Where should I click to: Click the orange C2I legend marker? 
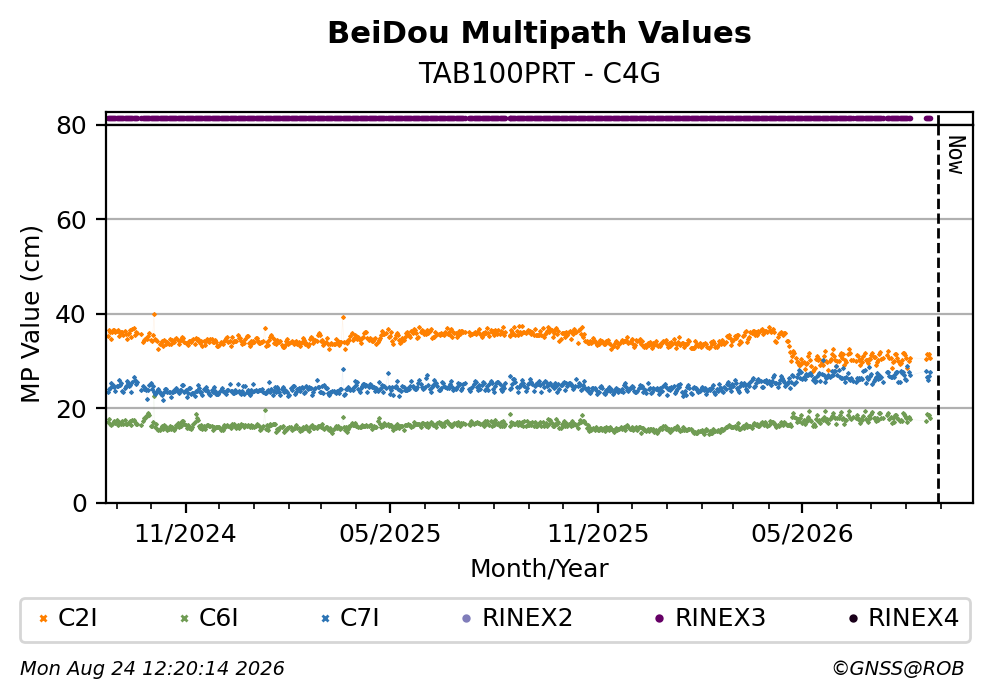tap(44, 619)
